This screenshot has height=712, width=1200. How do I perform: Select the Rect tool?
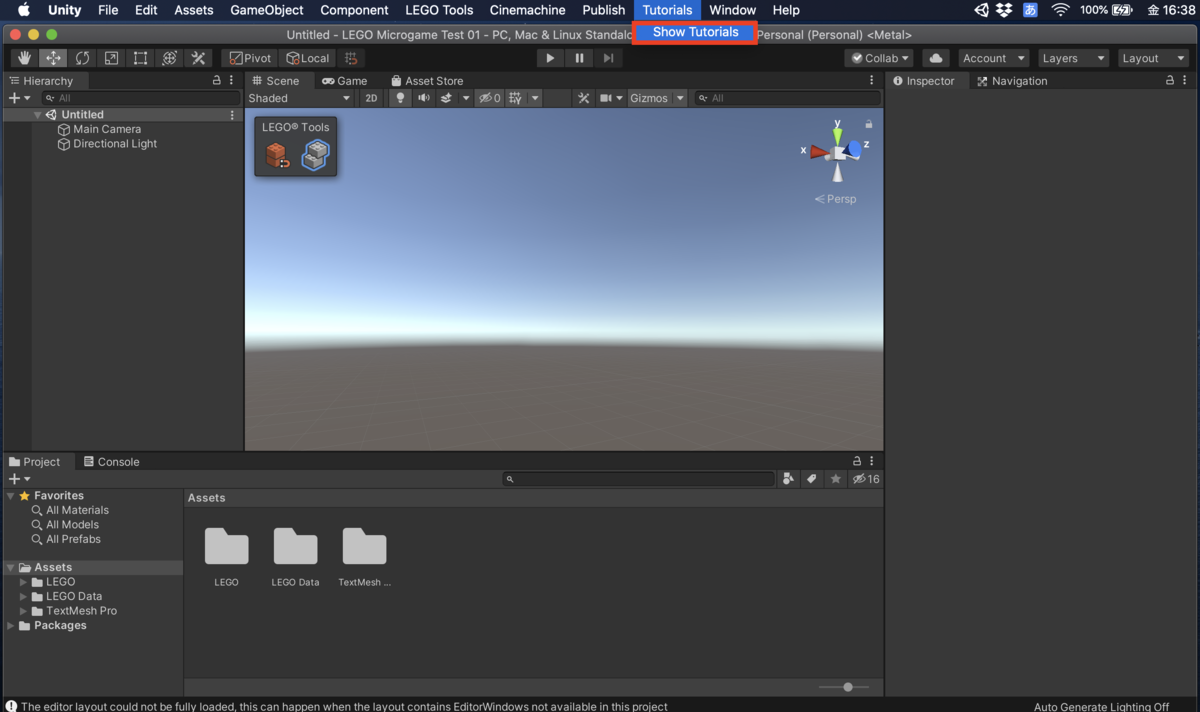(x=140, y=58)
